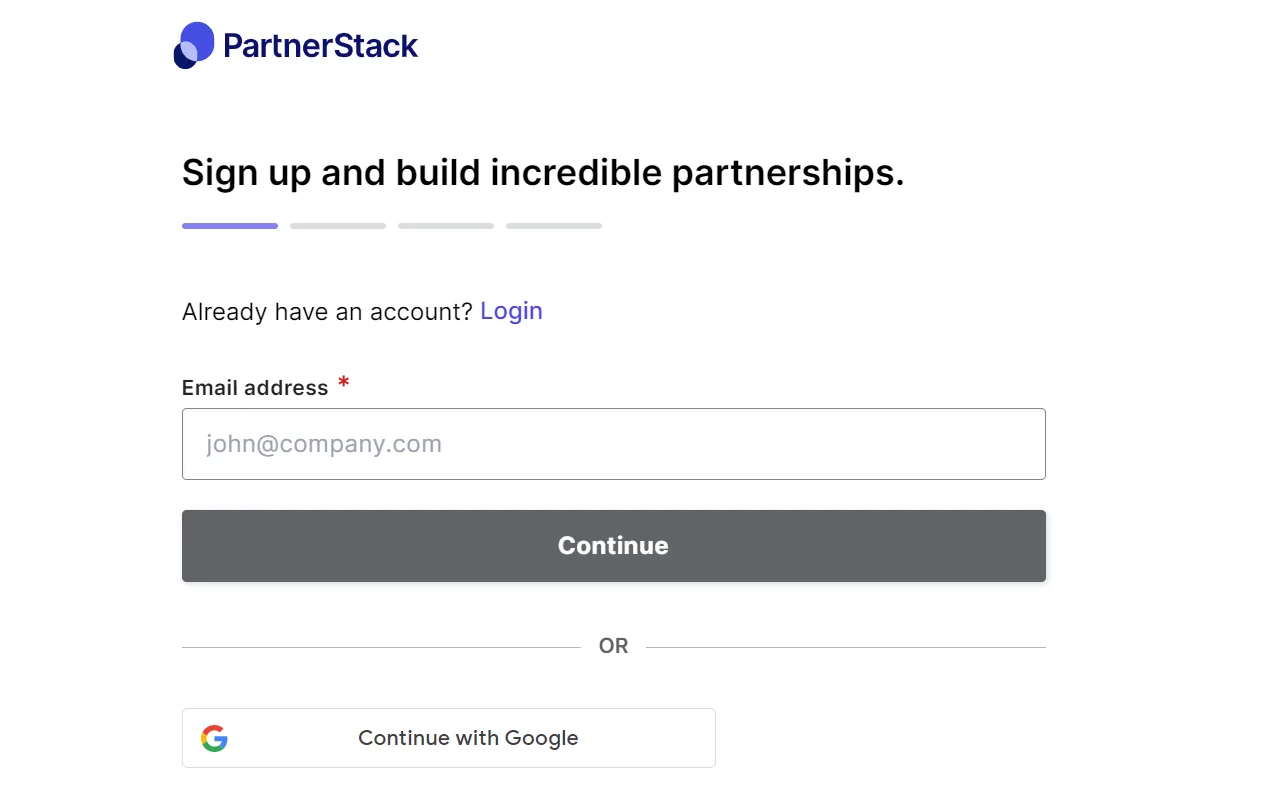This screenshot has height=802, width=1273.
Task: Click the Email address field label
Action: pyautogui.click(x=255, y=387)
